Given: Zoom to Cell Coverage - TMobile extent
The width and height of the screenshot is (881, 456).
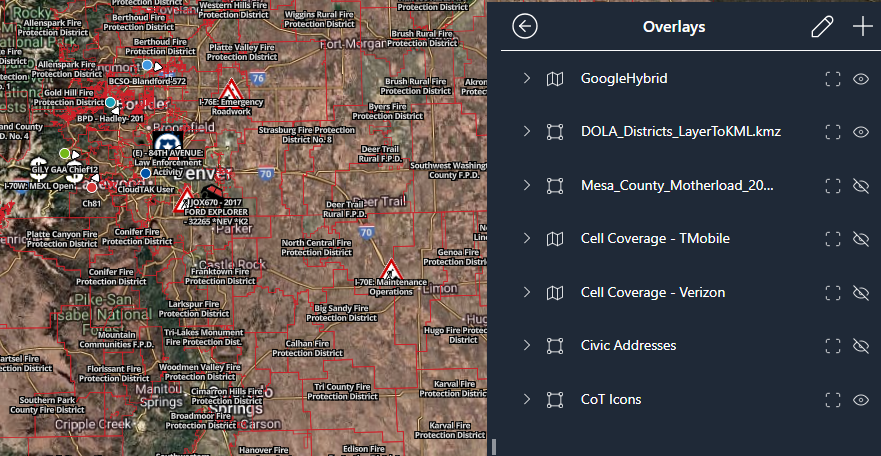Looking at the screenshot, I should pyautogui.click(x=830, y=239).
